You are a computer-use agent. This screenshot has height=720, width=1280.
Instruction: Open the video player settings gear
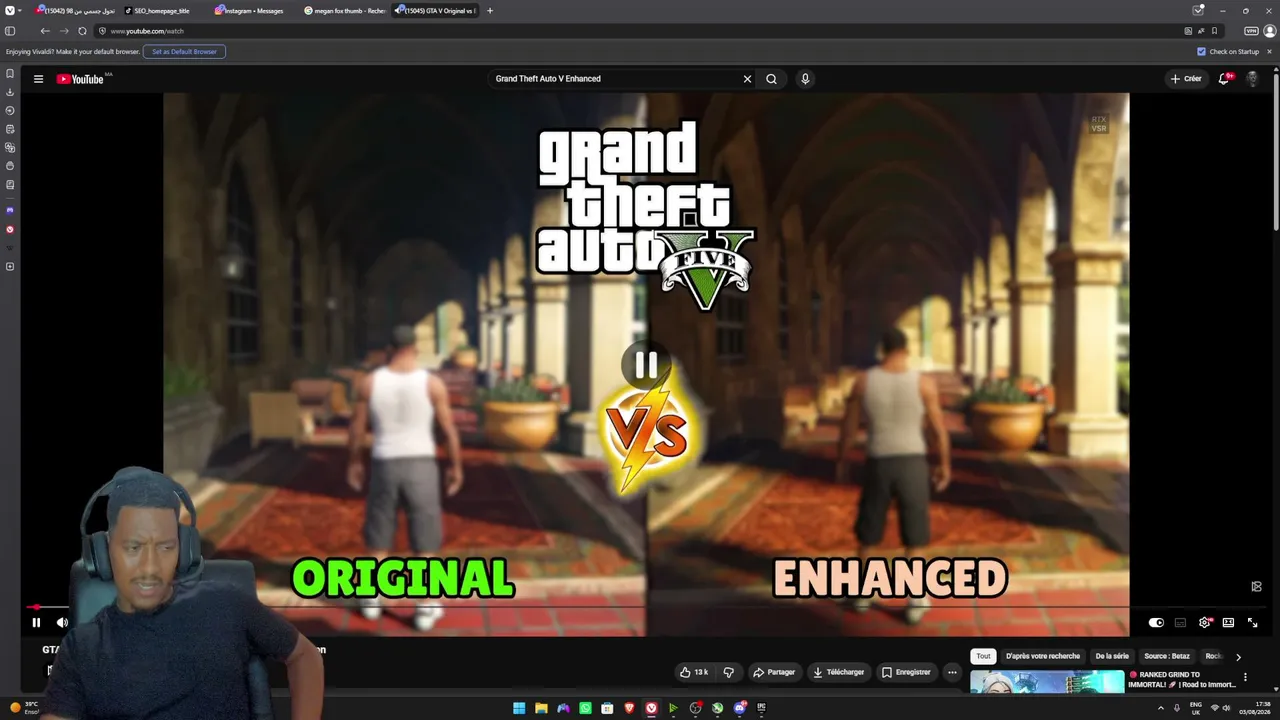click(x=1204, y=622)
